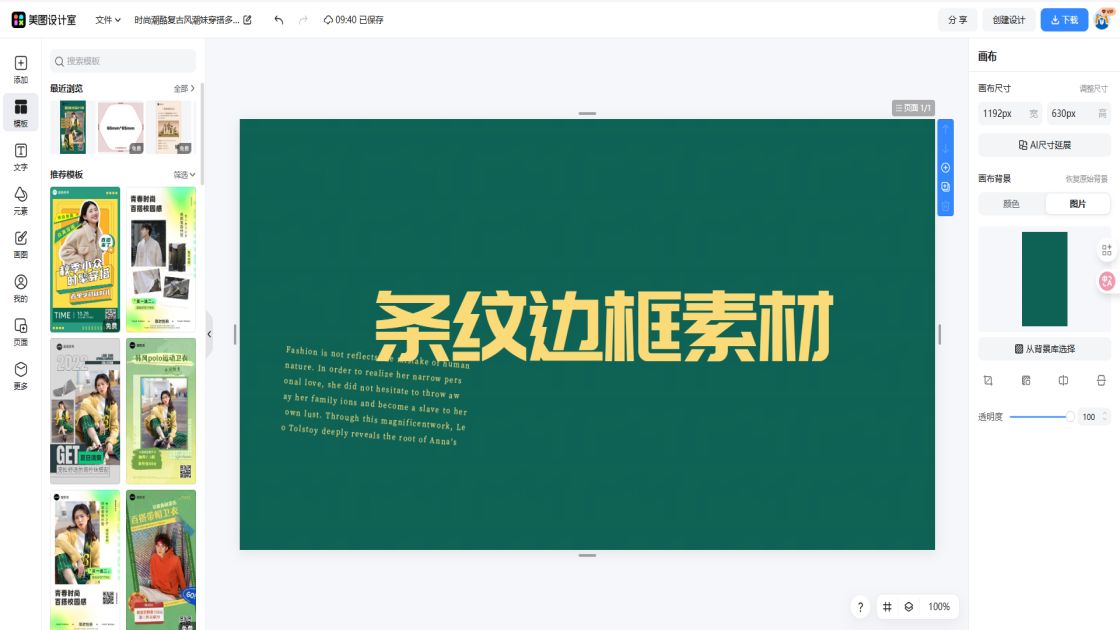The width and height of the screenshot is (1120, 630).
Task: Open the 文字 (Text) tool in sidebar
Action: click(x=21, y=156)
